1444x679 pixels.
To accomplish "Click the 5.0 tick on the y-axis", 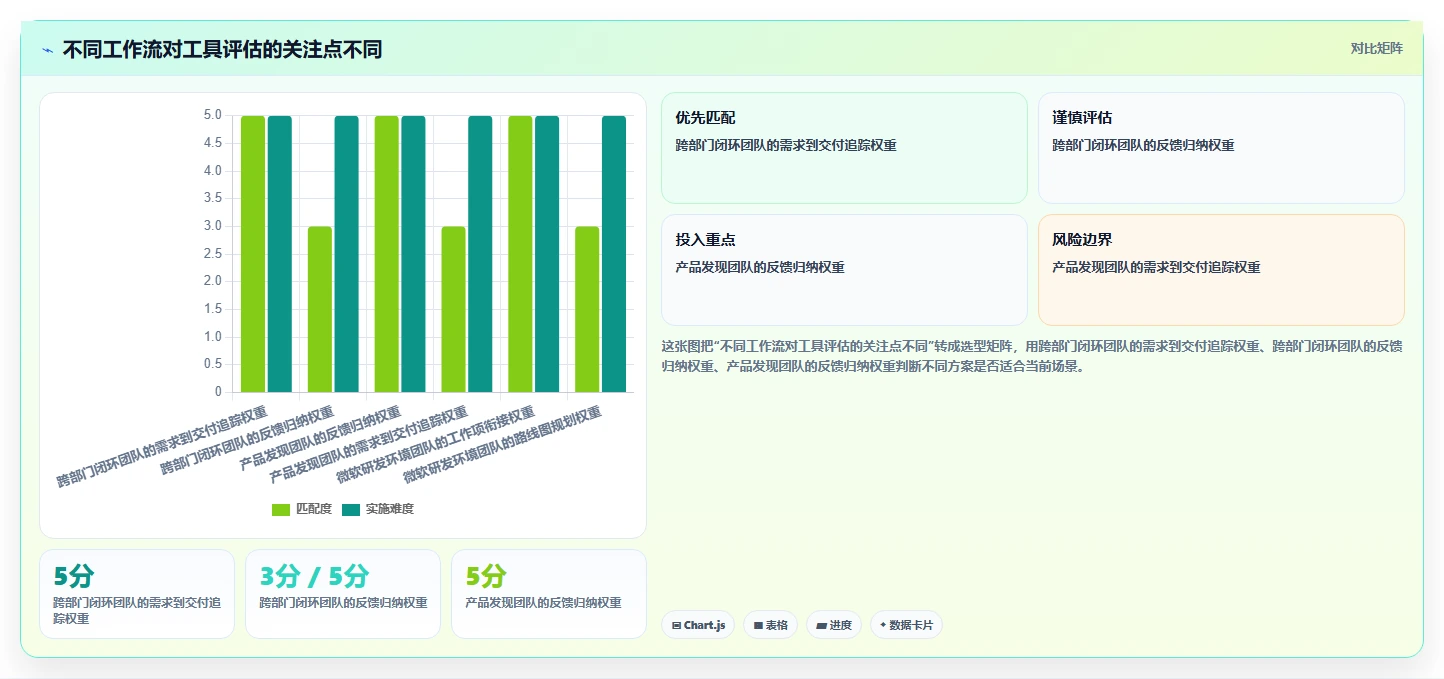I will (212, 115).
